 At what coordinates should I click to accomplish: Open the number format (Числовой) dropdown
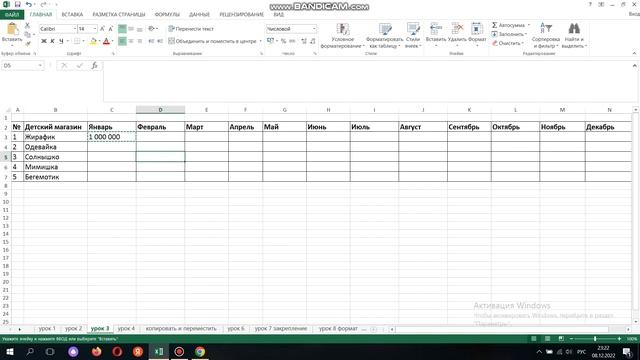click(x=314, y=29)
